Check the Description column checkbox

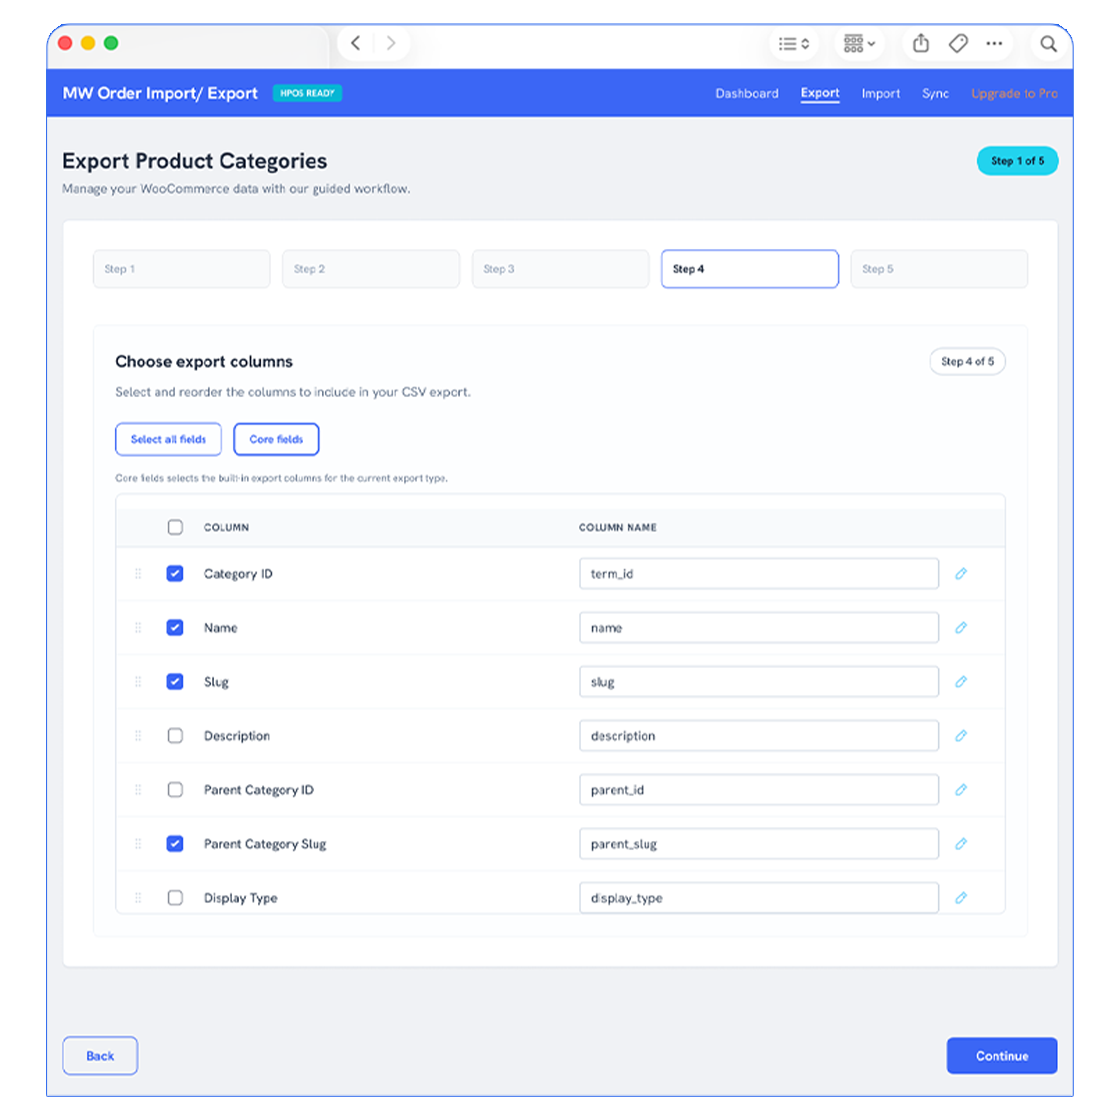click(x=175, y=736)
